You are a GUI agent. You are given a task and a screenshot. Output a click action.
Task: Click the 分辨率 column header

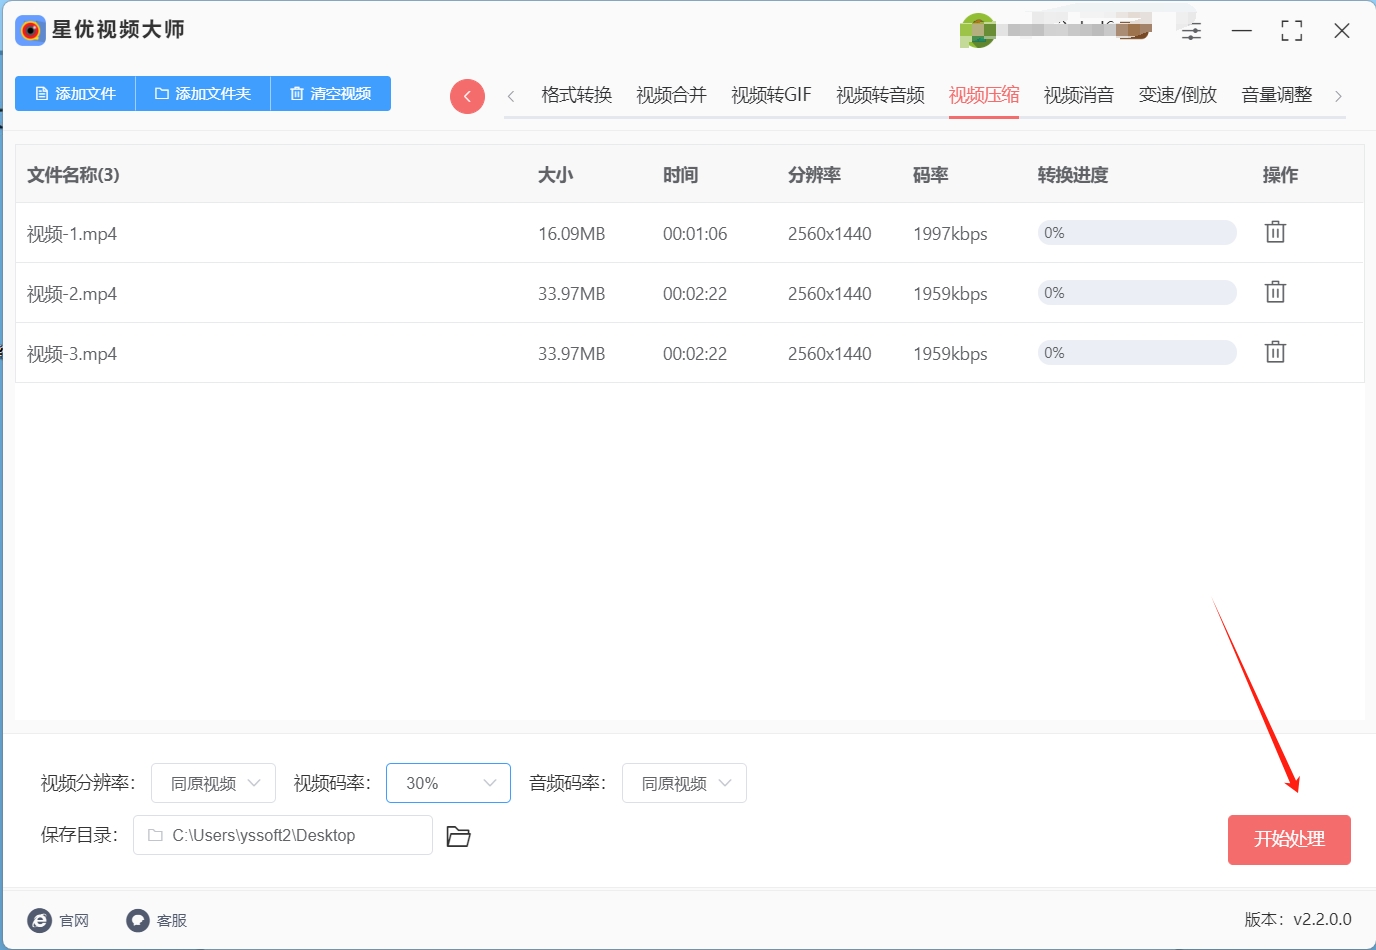pyautogui.click(x=814, y=175)
